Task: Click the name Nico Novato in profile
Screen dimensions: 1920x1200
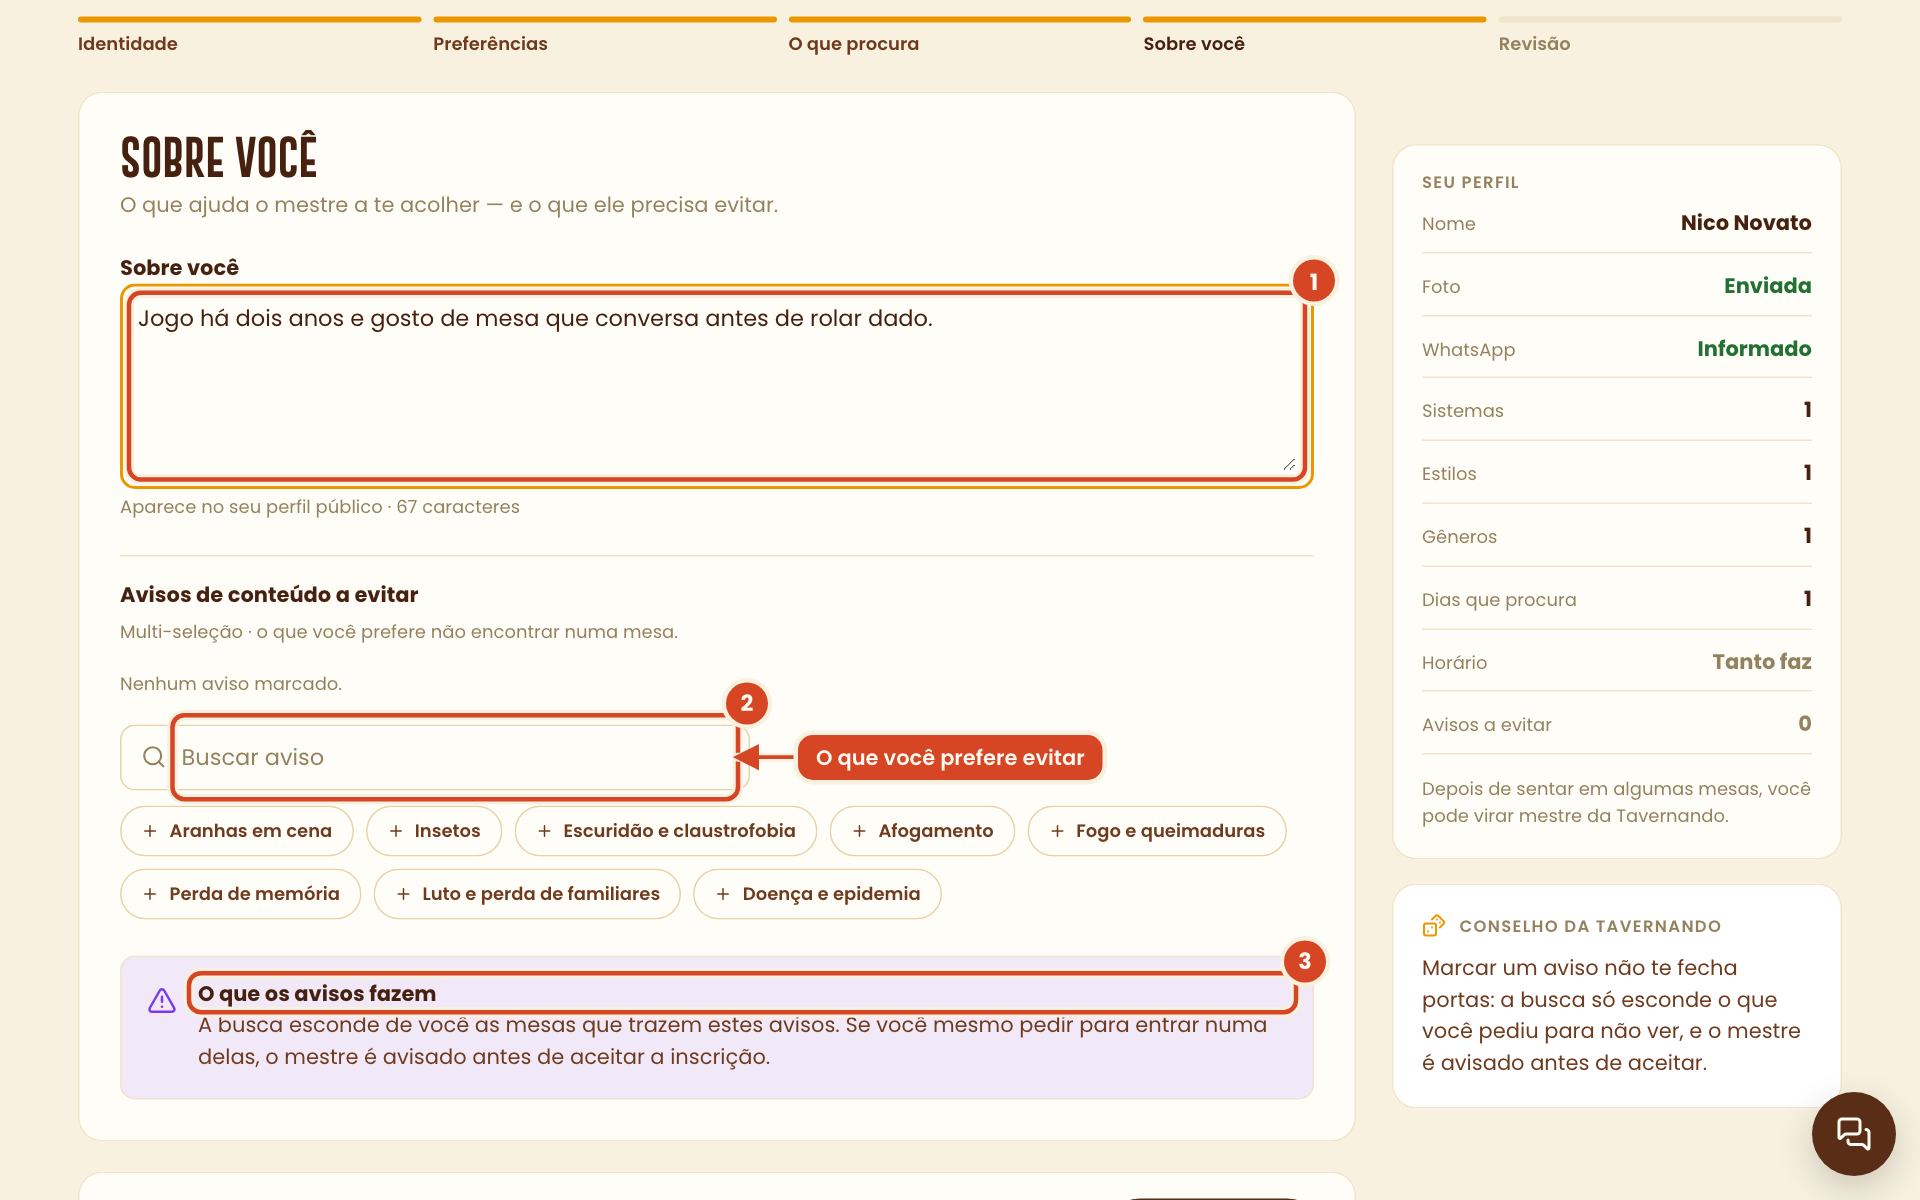Action: click(x=1746, y=223)
